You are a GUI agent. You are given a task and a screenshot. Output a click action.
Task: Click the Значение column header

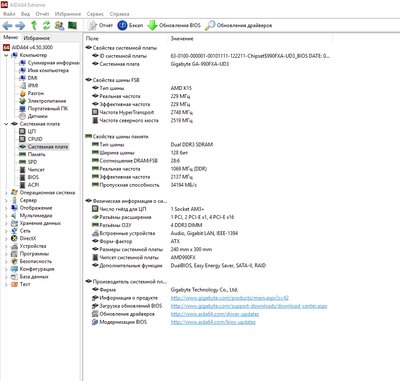pos(182,39)
